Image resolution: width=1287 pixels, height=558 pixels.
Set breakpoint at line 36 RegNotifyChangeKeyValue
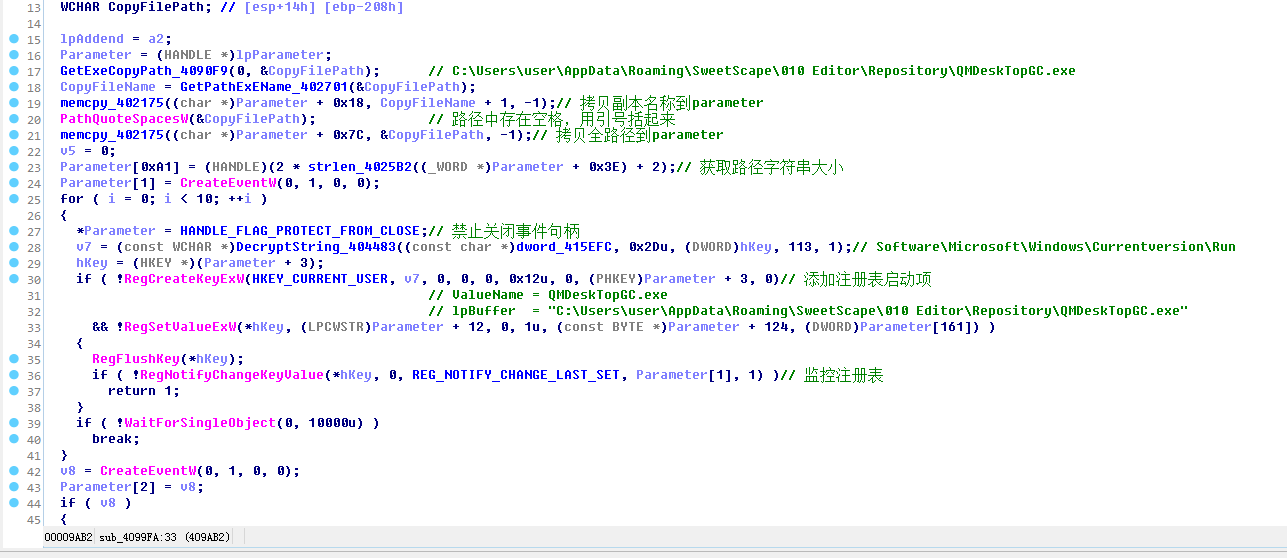coord(14,375)
